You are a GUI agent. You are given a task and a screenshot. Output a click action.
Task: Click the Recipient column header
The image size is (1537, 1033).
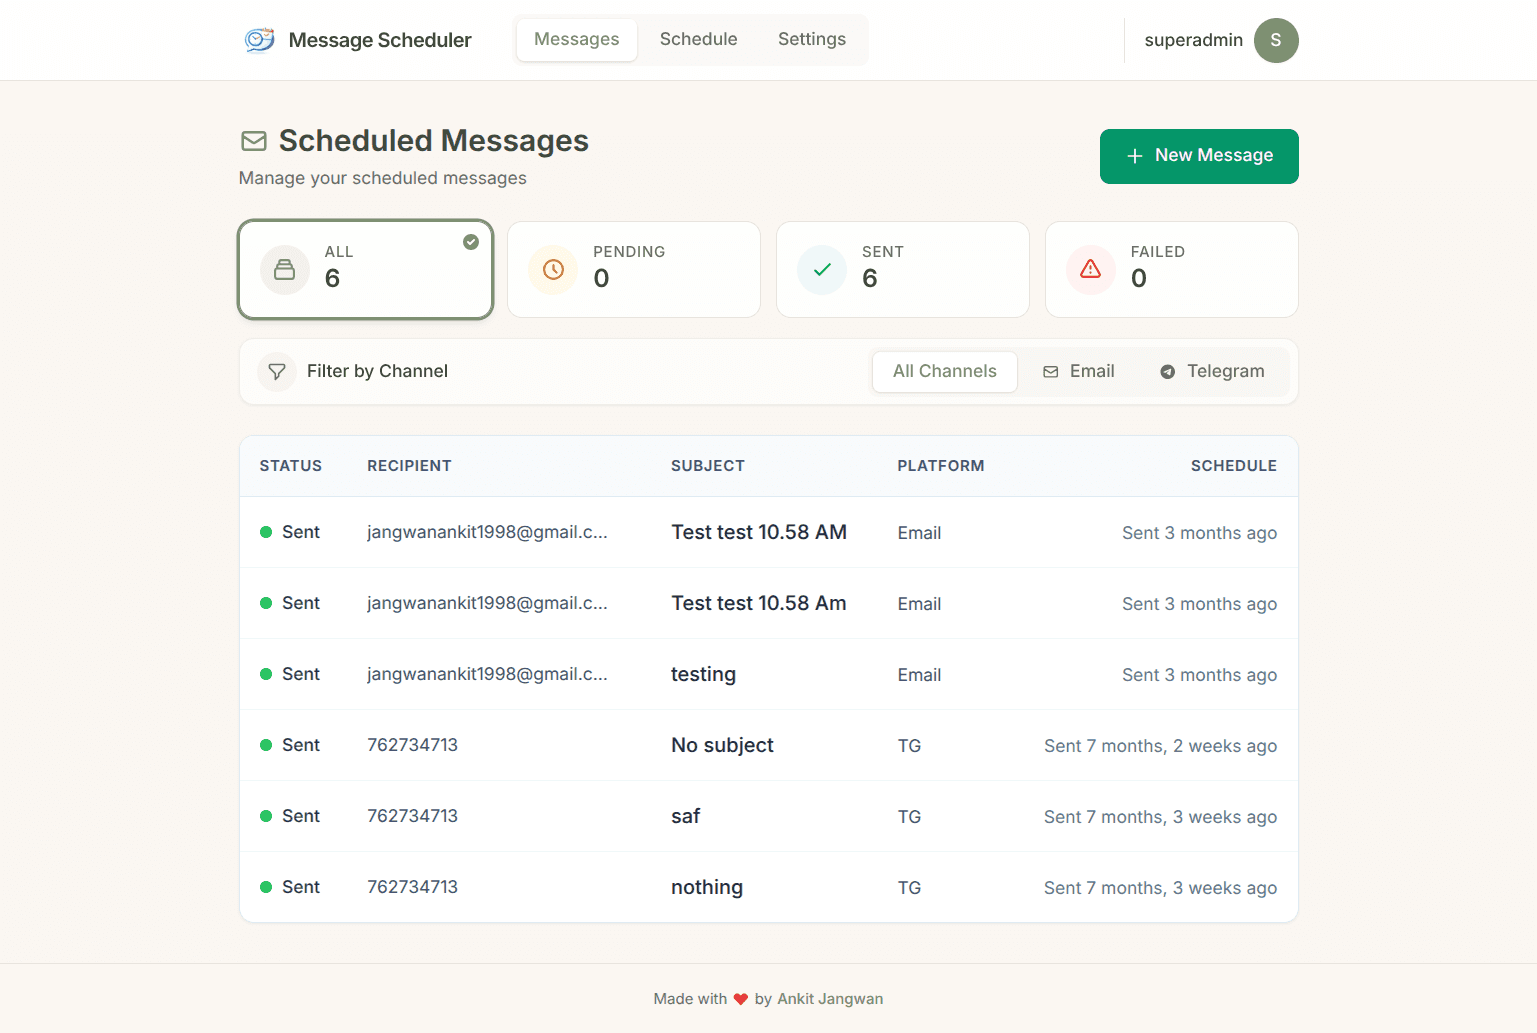(x=409, y=466)
